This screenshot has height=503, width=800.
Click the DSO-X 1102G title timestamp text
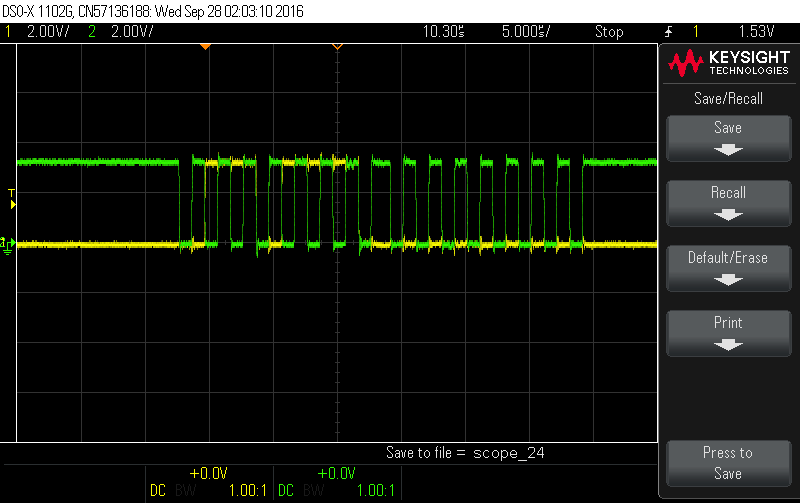coord(153,11)
